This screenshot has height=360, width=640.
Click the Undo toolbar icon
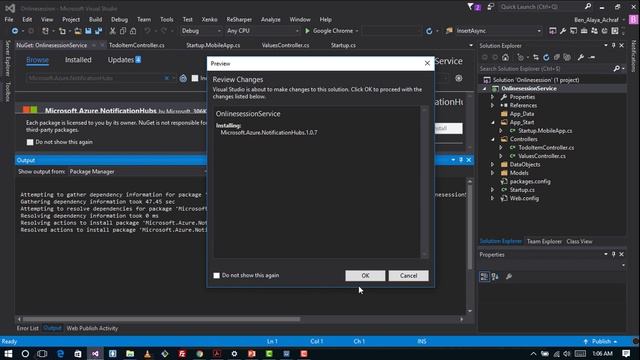click(x=147, y=31)
